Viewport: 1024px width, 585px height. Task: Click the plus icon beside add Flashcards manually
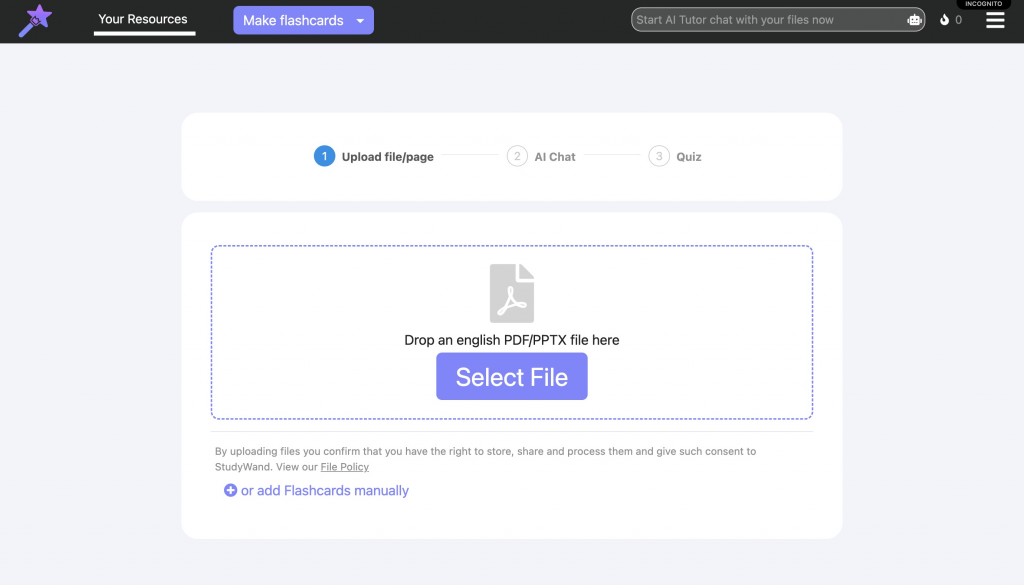click(230, 490)
